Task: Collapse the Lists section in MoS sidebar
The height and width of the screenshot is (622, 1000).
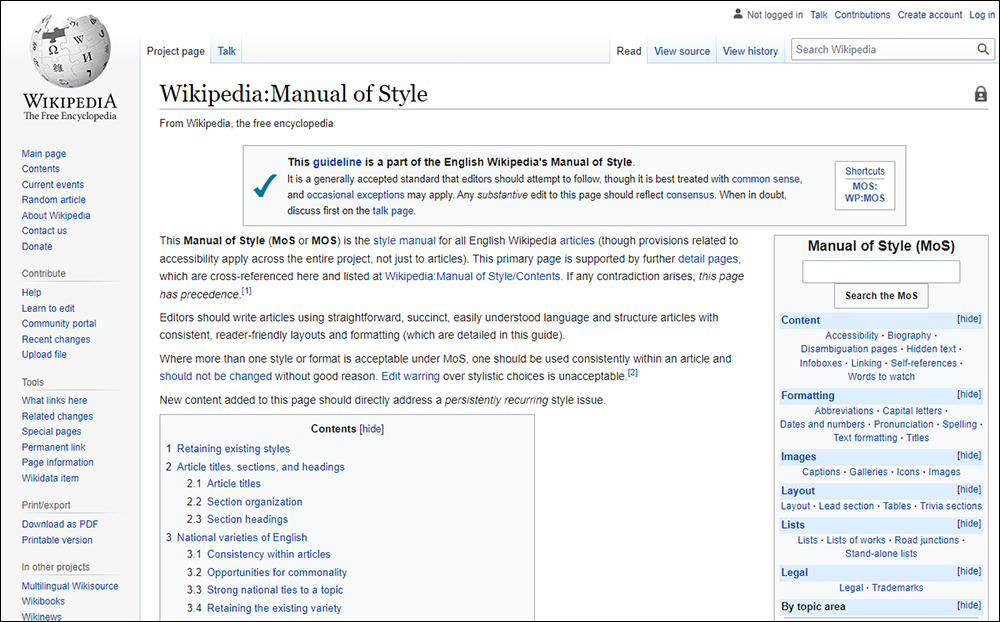Action: pyautogui.click(x=969, y=524)
